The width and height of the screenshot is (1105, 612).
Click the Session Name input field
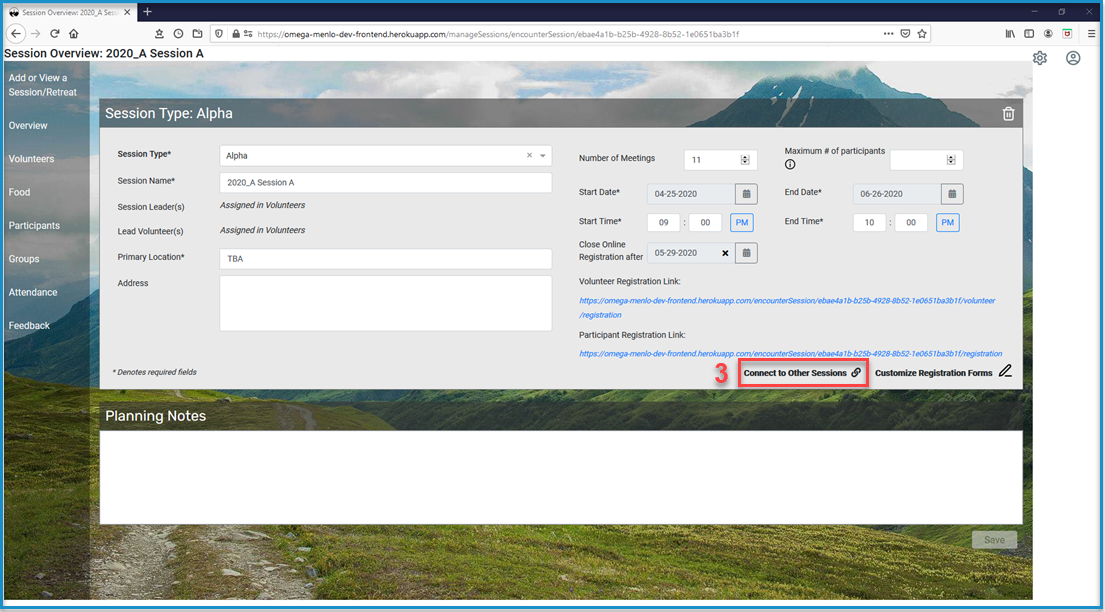pyautogui.click(x=385, y=182)
